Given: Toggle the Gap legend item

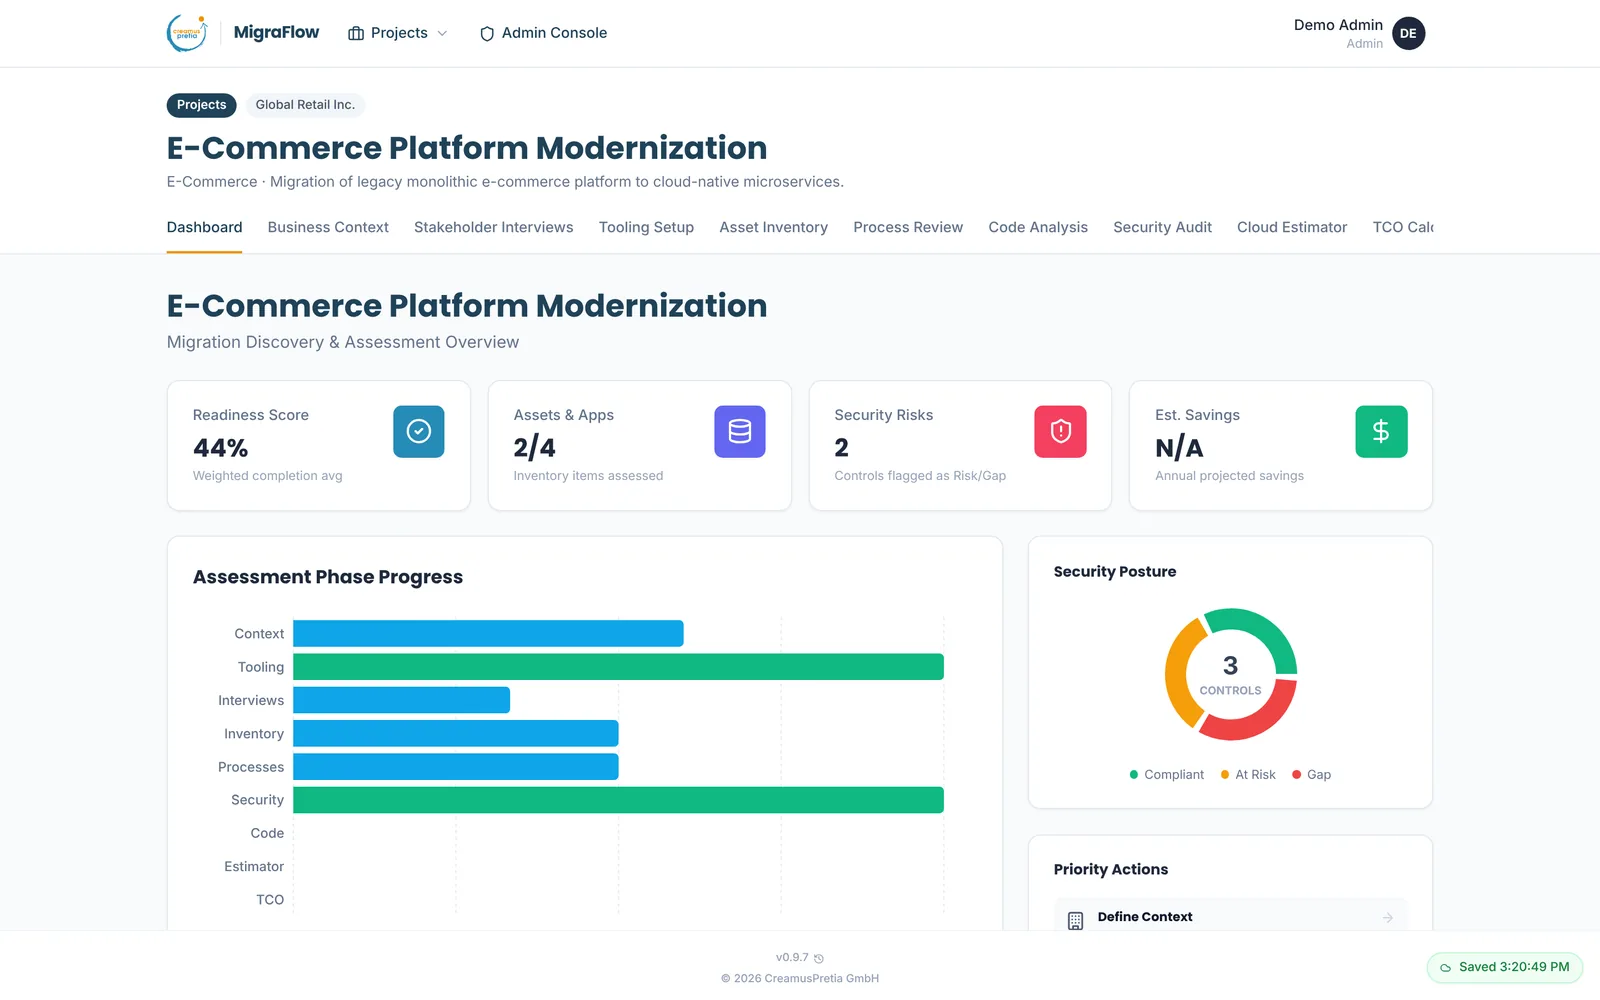Looking at the screenshot, I should coord(1311,775).
